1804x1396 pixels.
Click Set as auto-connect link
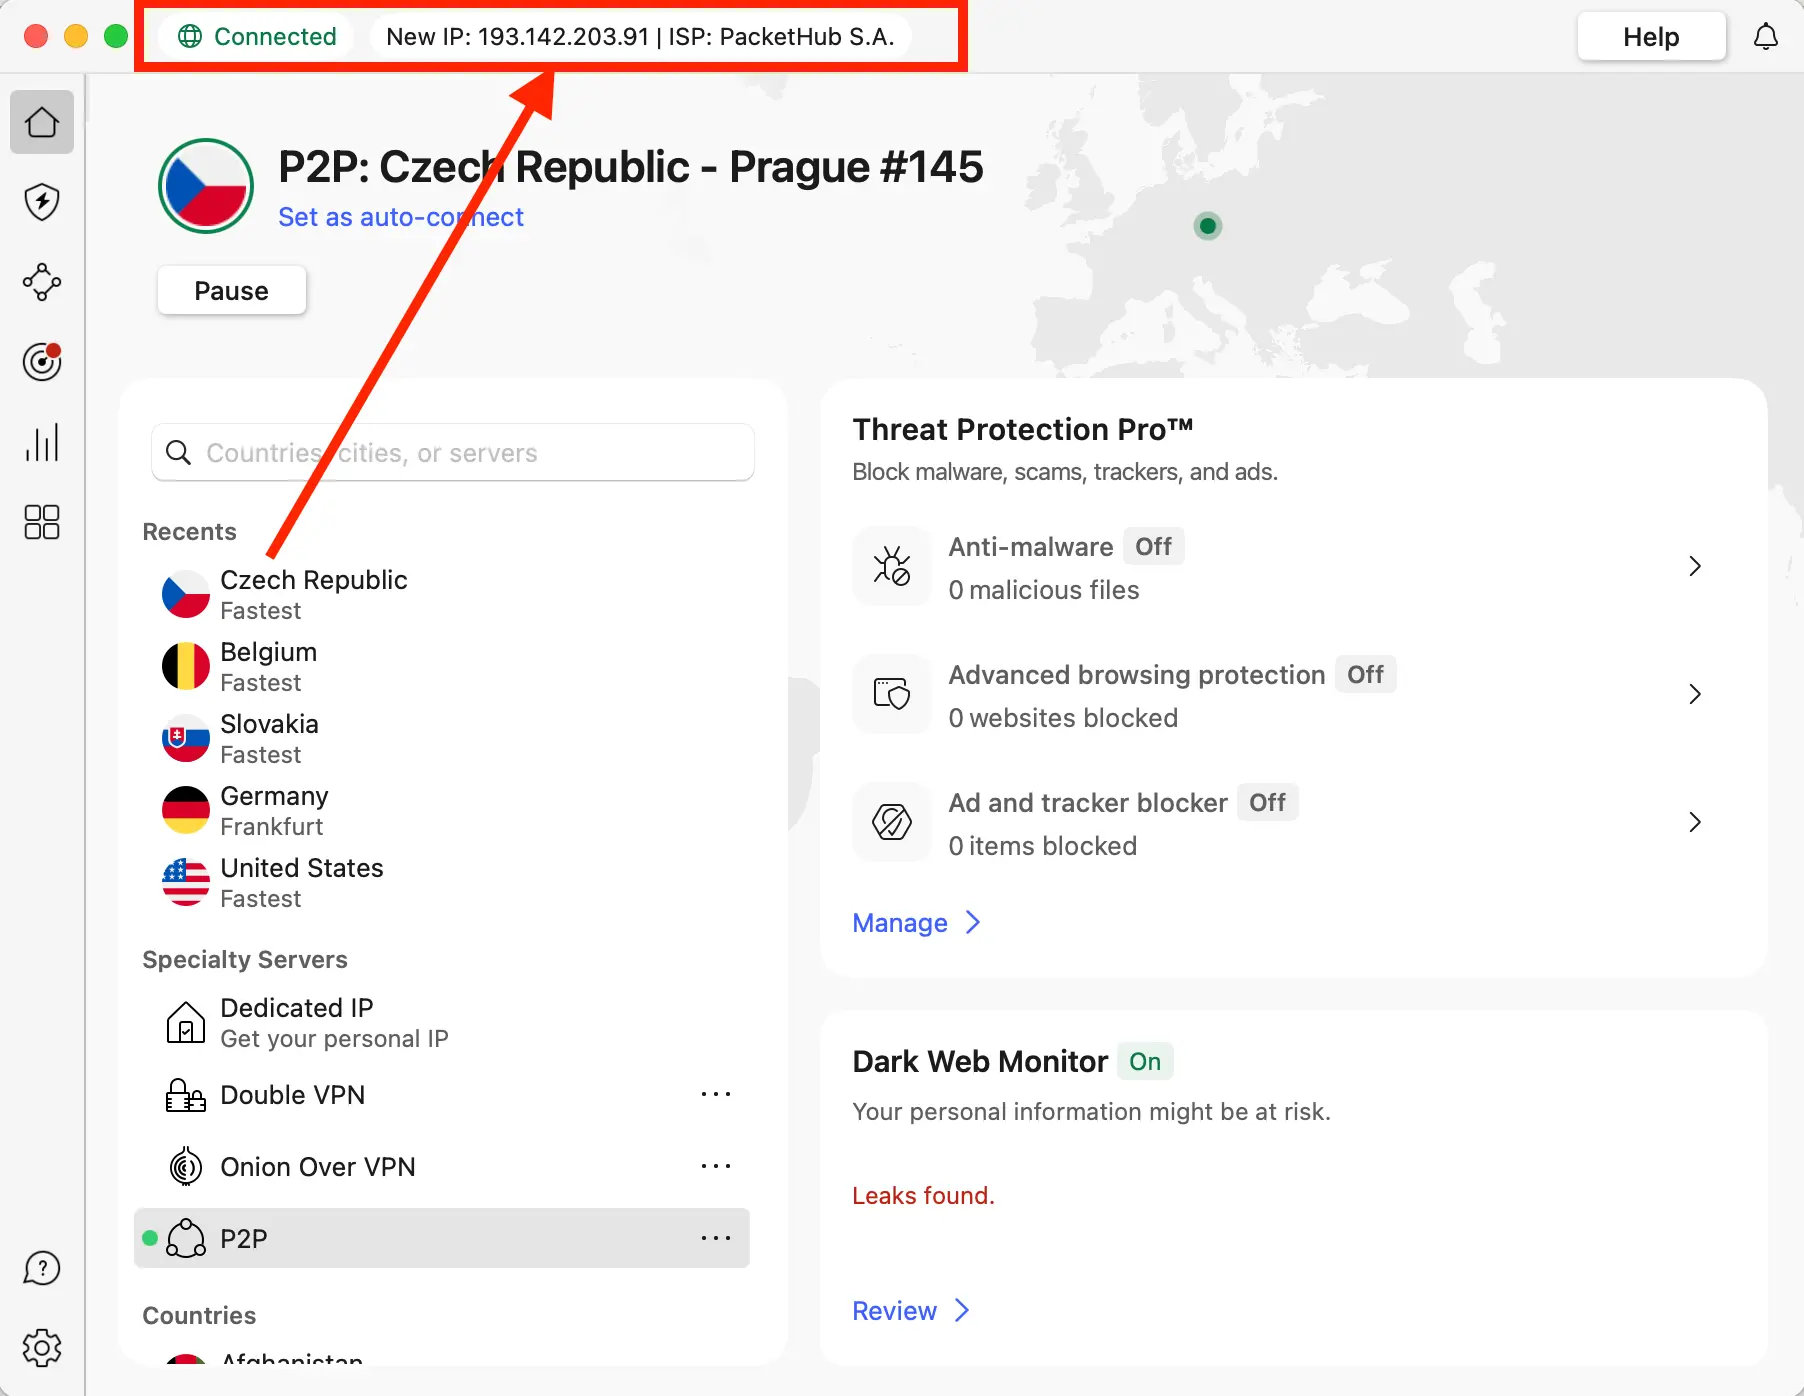click(401, 217)
